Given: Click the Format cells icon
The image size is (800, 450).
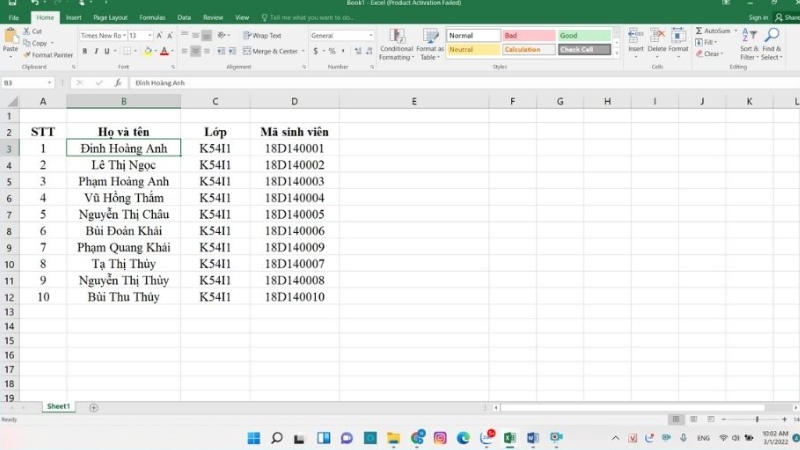Looking at the screenshot, I should pyautogui.click(x=678, y=36).
